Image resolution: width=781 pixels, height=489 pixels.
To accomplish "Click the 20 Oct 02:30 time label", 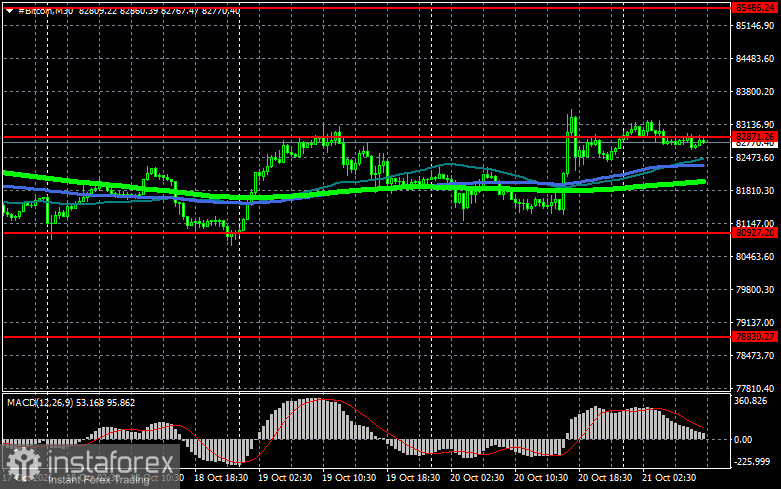I will click(477, 478).
